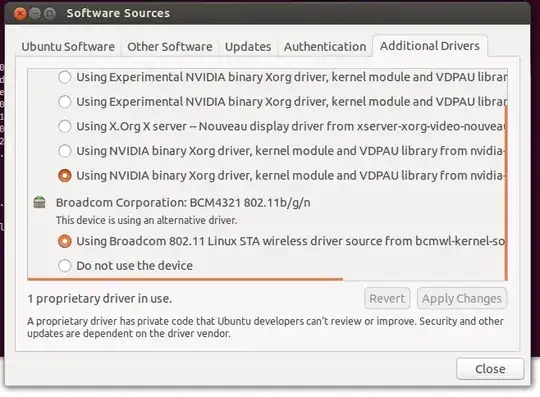This screenshot has height=397, width=540.
Task: Select the Authentication tab
Action: pyautogui.click(x=325, y=46)
